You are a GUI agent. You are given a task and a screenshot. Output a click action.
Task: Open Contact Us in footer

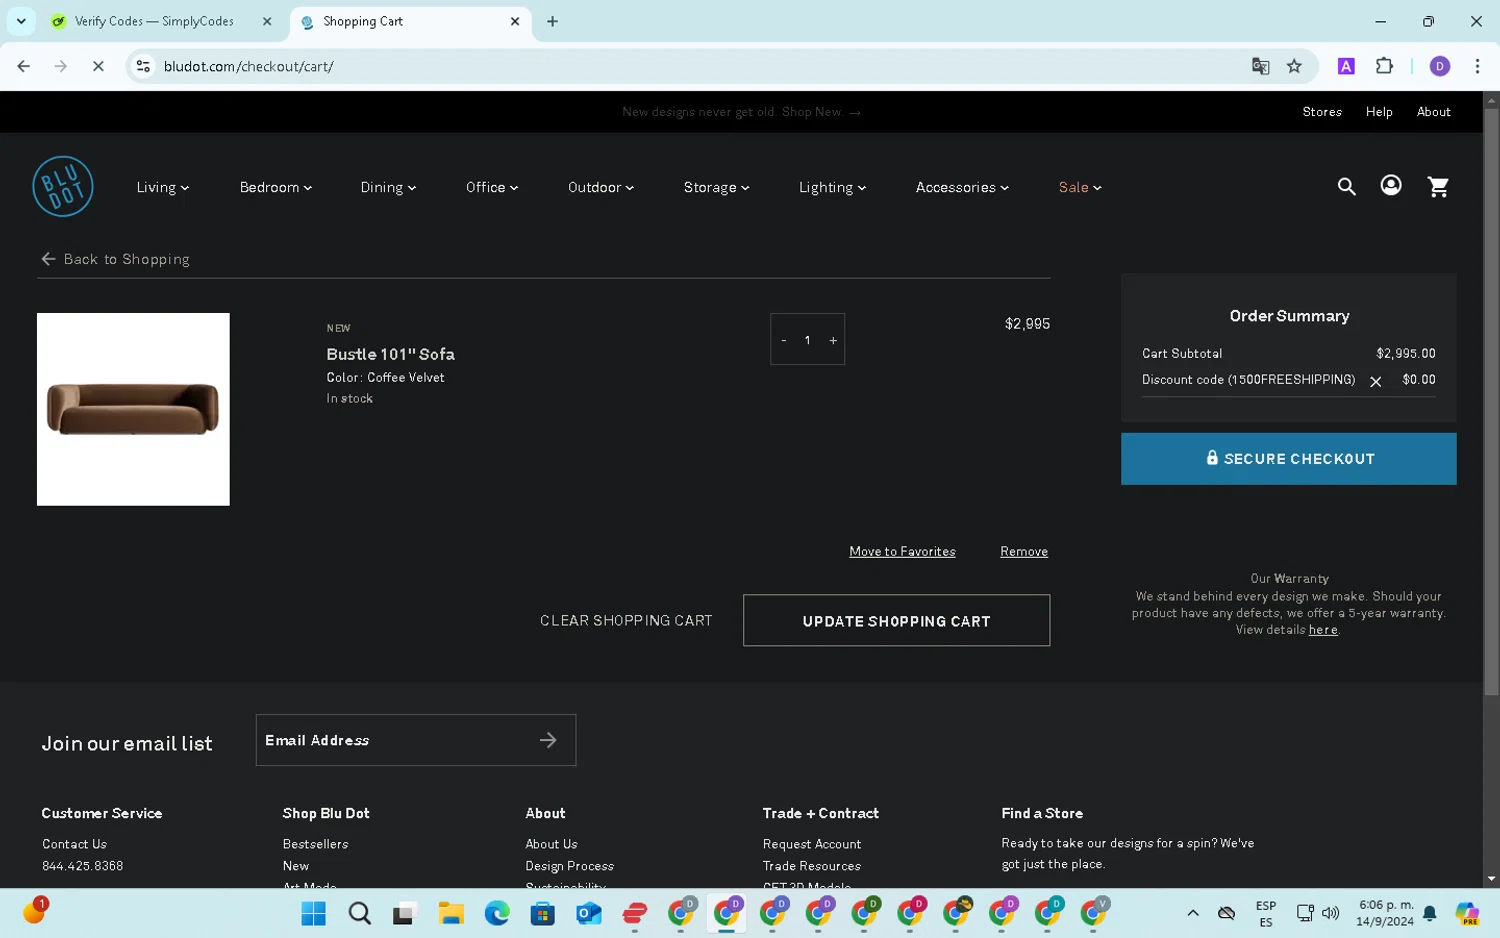(74, 844)
